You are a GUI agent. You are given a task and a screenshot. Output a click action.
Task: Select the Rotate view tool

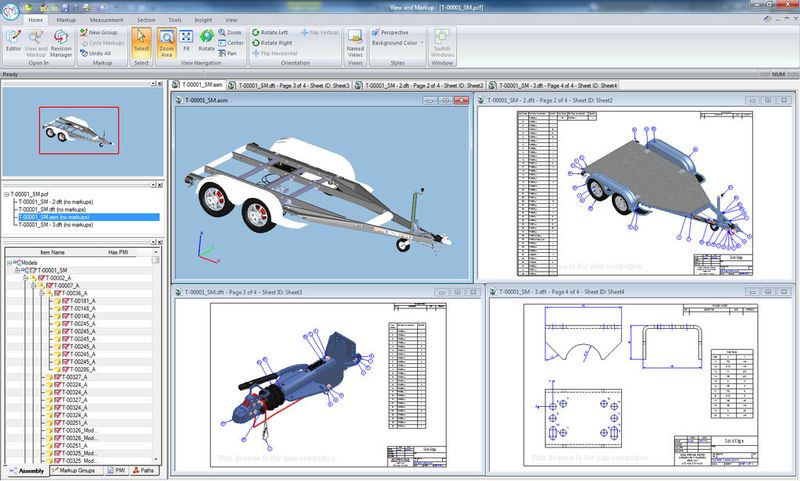(206, 41)
